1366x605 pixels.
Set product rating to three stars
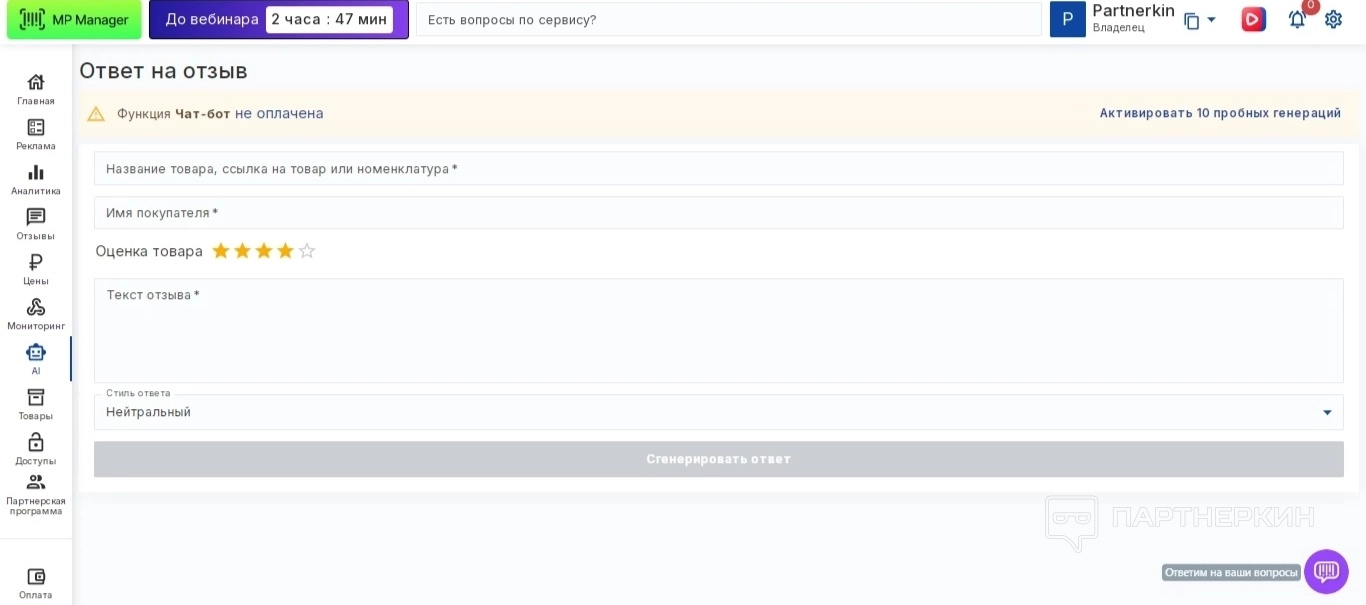click(264, 251)
